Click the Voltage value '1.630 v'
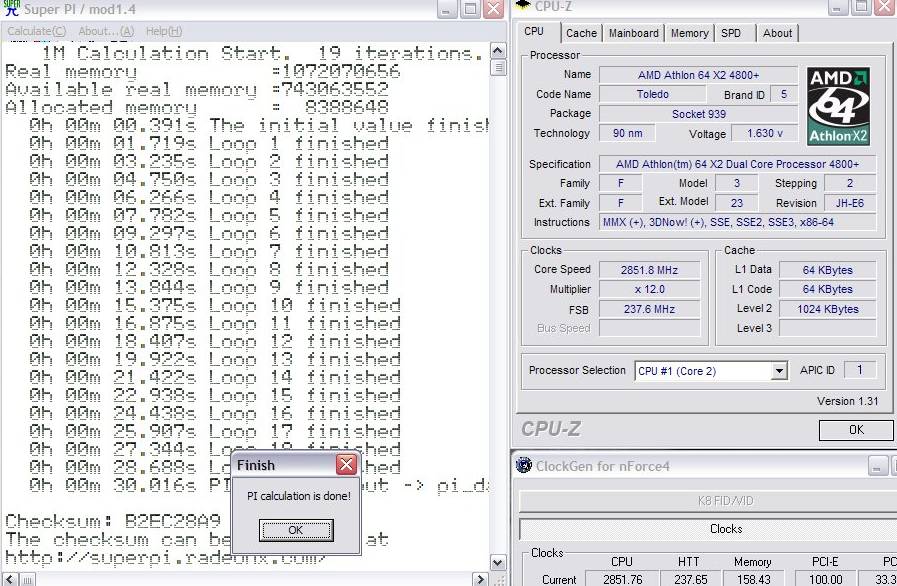897x586 pixels. (765, 133)
